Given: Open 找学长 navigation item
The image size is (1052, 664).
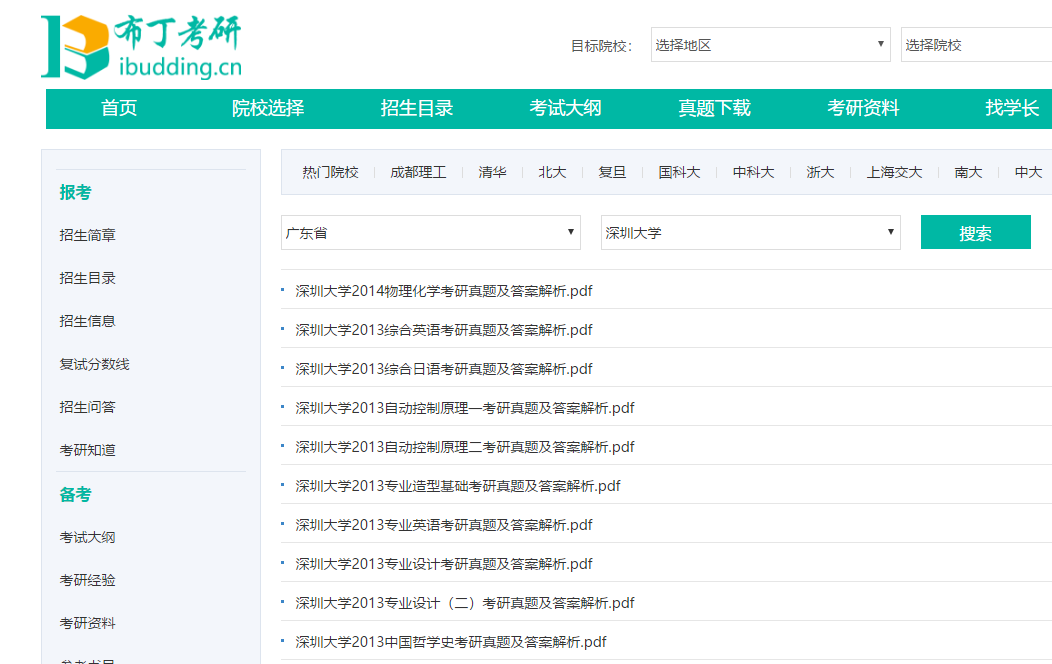Looking at the screenshot, I should [1012, 108].
